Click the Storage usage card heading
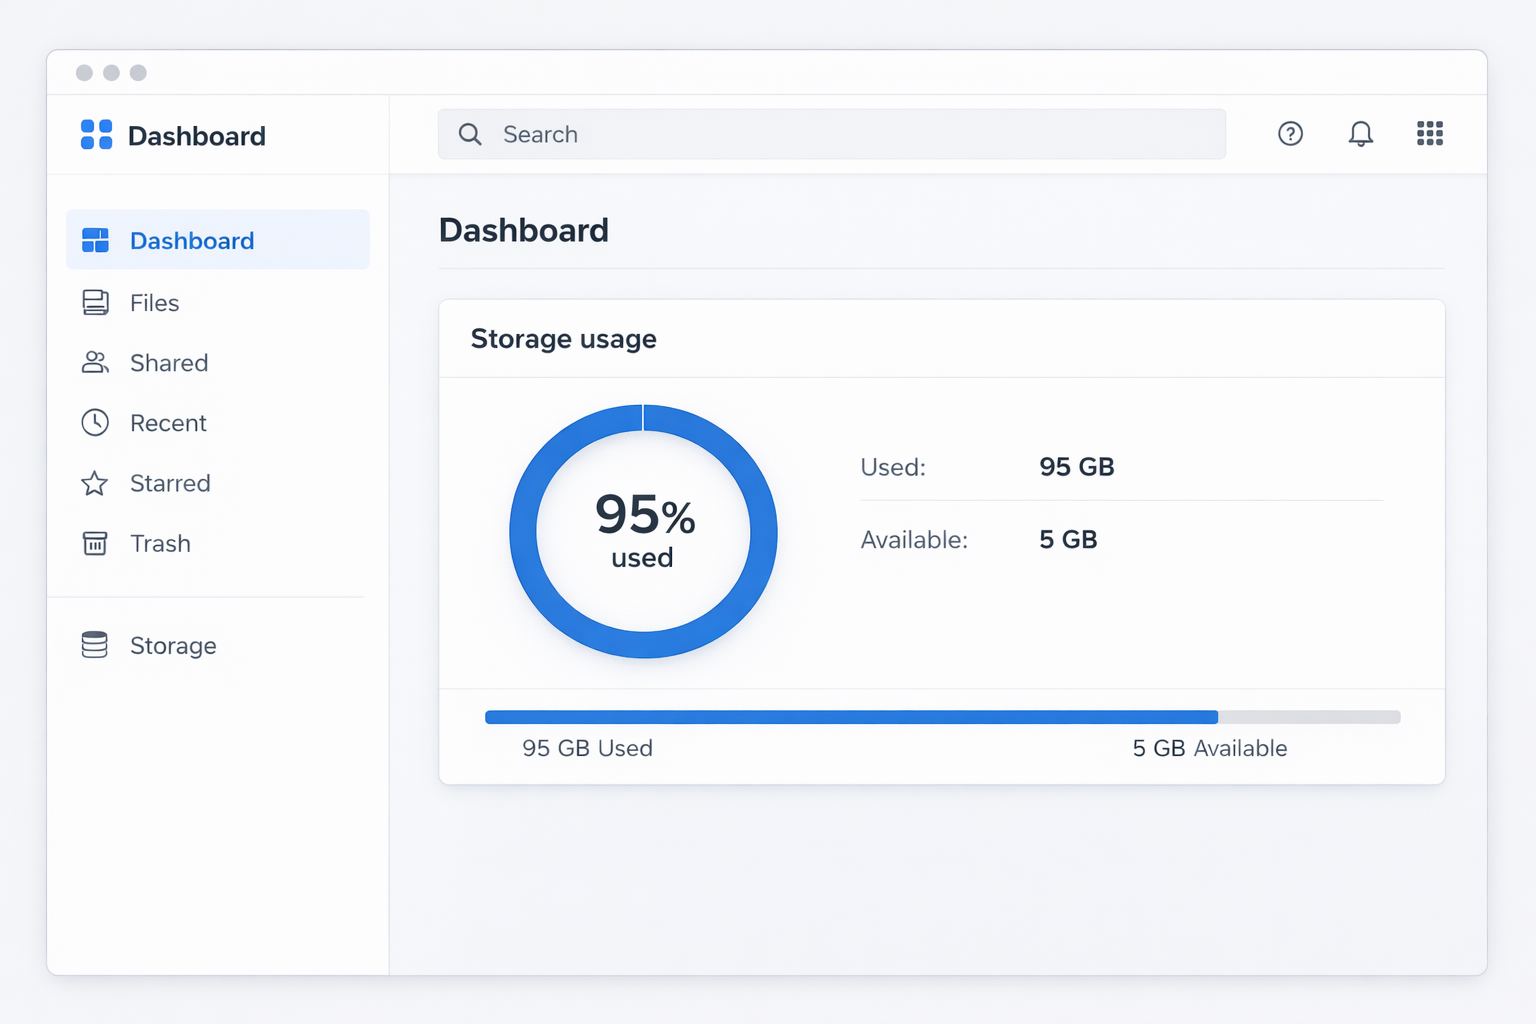This screenshot has height=1024, width=1536. tap(563, 339)
